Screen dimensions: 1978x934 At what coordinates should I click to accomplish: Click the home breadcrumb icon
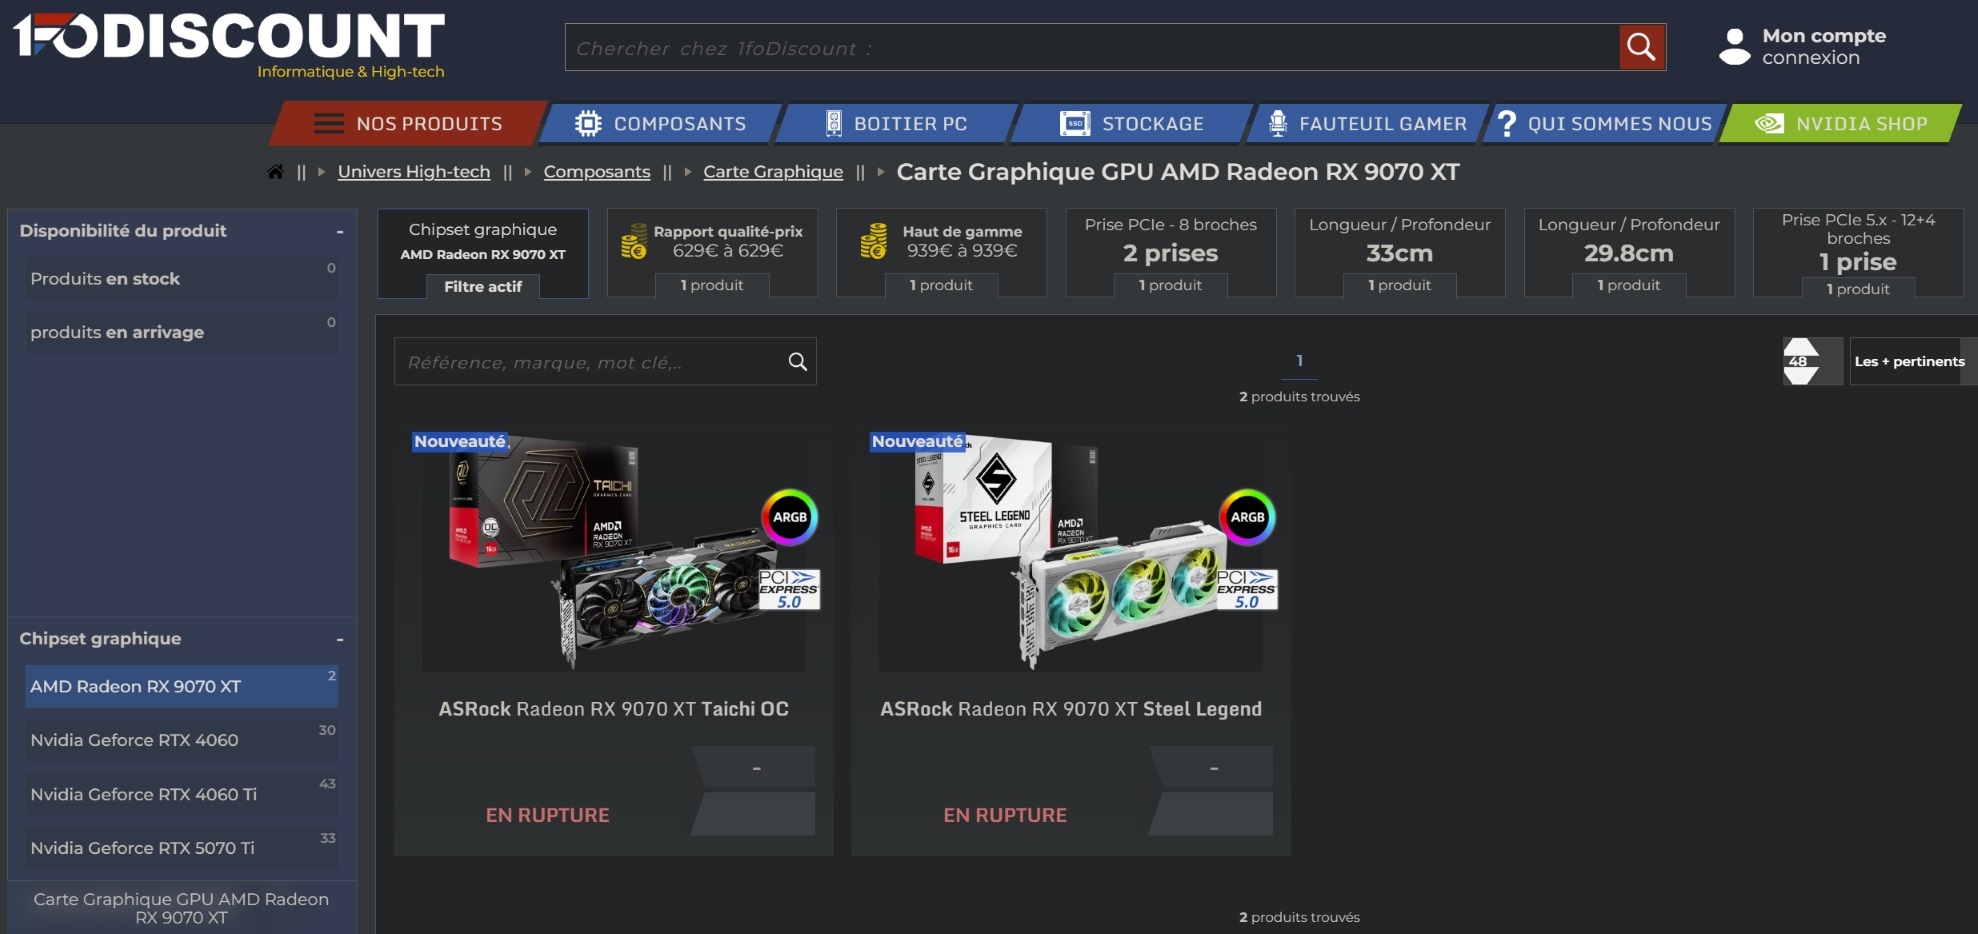pyautogui.click(x=276, y=171)
